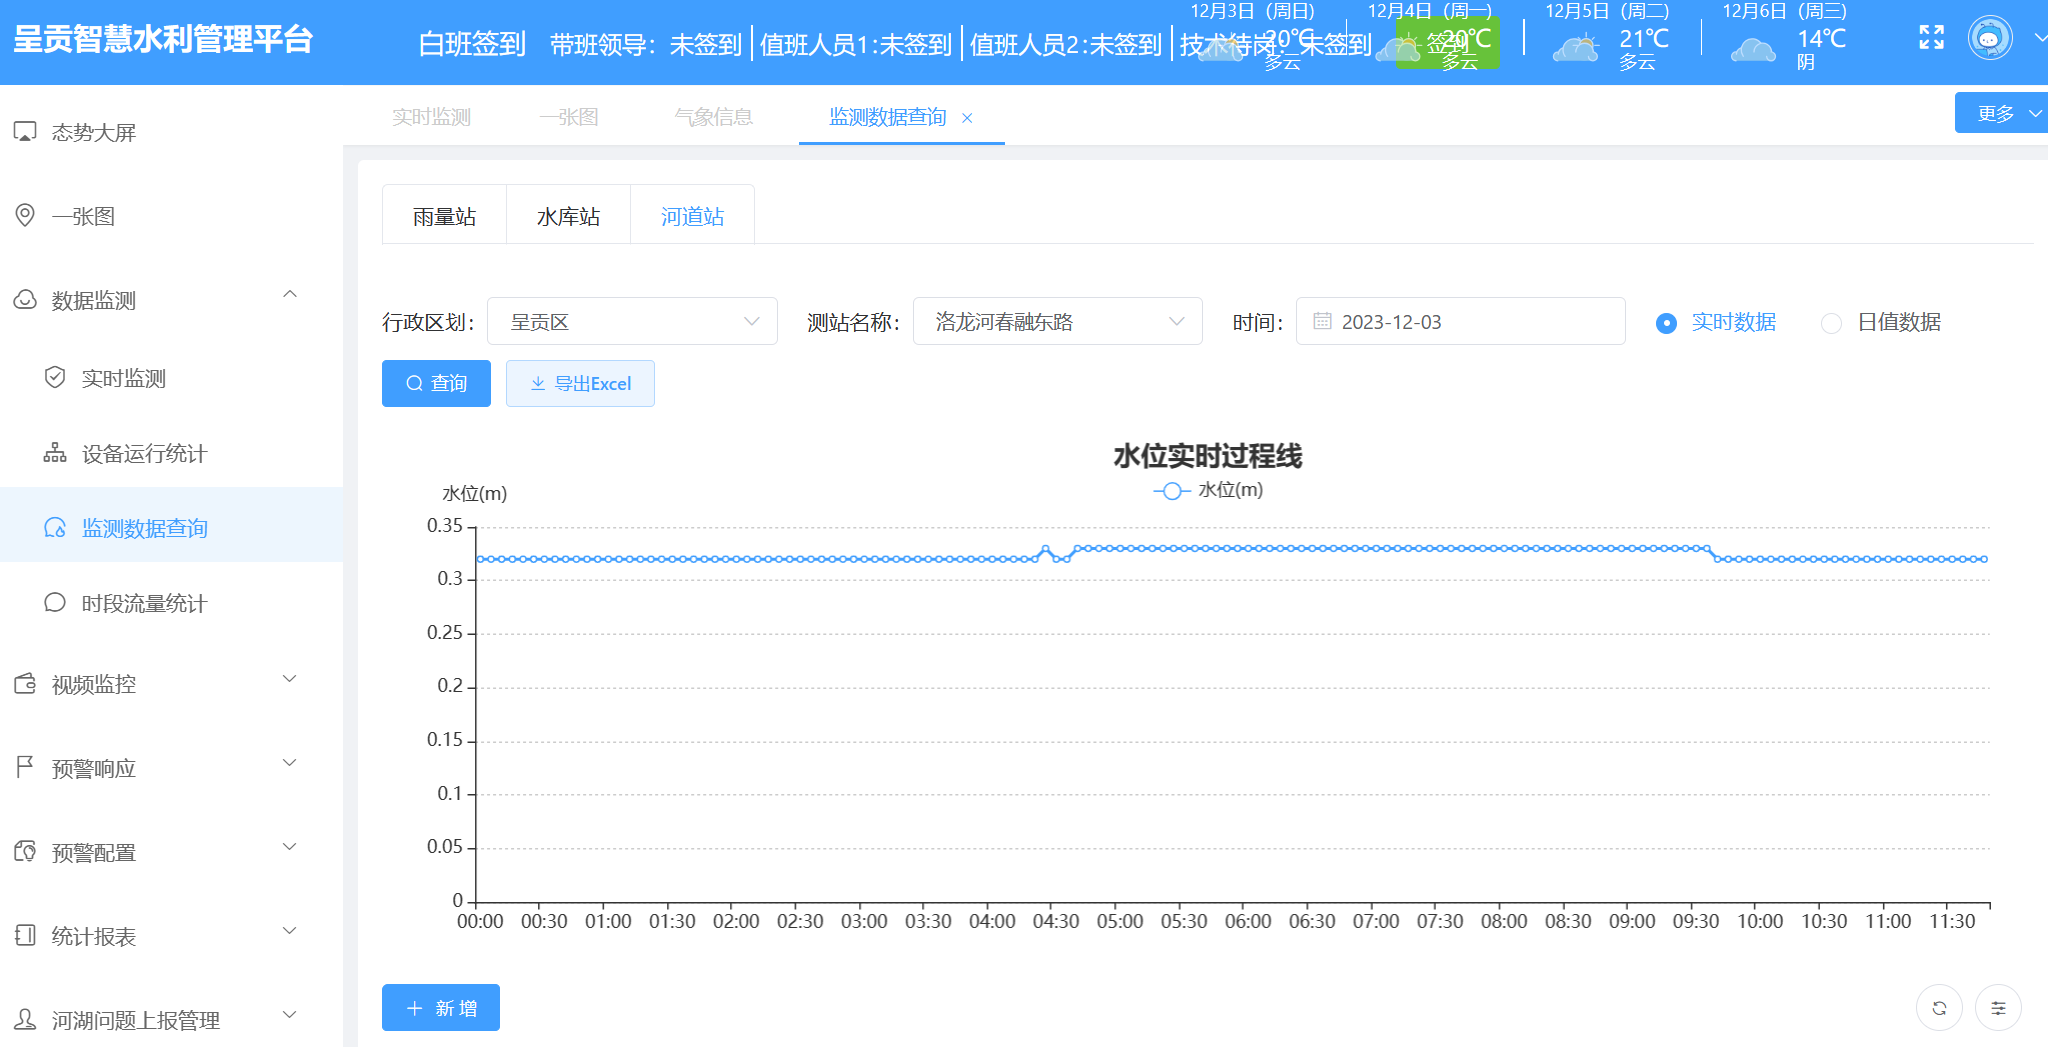Click the 新增 add button
This screenshot has height=1047, width=2048.
tap(441, 1008)
